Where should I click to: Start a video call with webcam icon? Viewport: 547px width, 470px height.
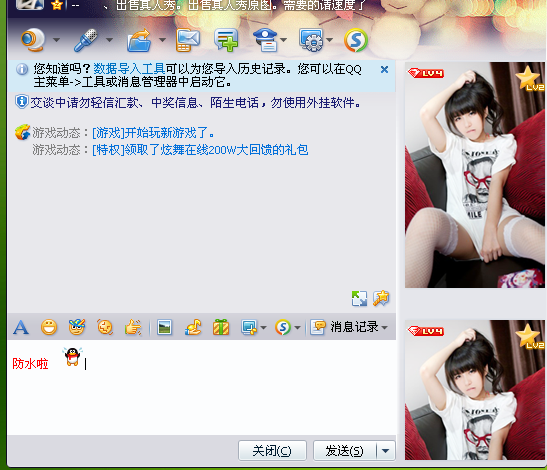[33, 40]
